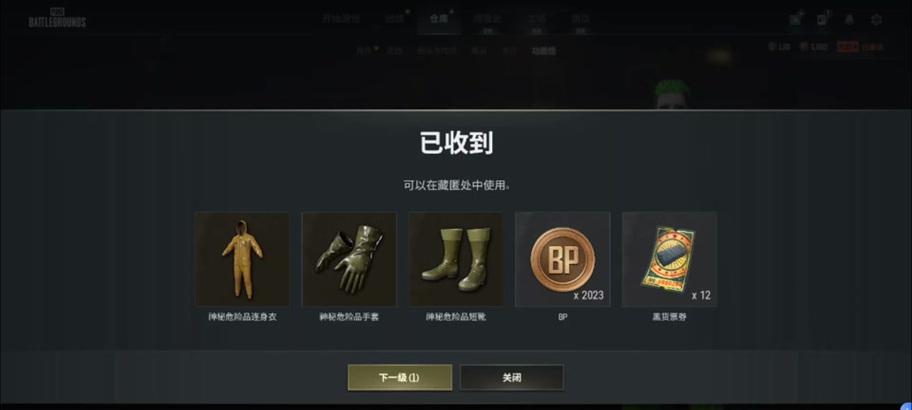Click the BP coin reward icon

[562, 259]
